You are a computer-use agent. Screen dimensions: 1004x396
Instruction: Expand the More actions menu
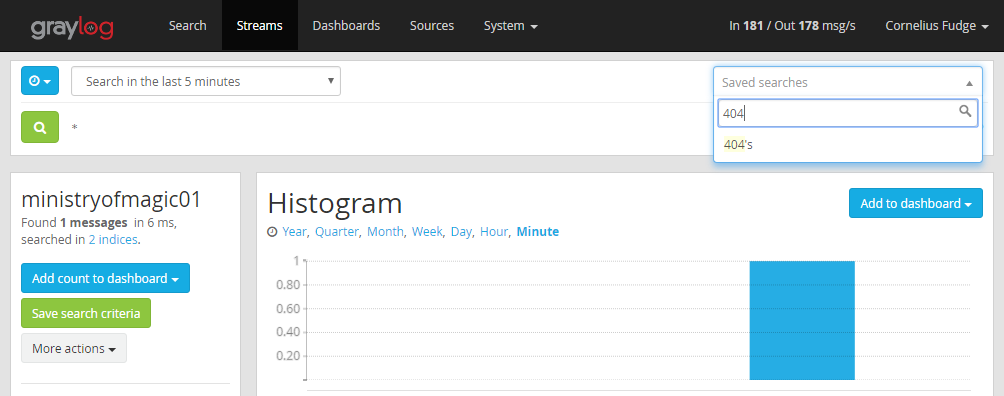click(74, 349)
